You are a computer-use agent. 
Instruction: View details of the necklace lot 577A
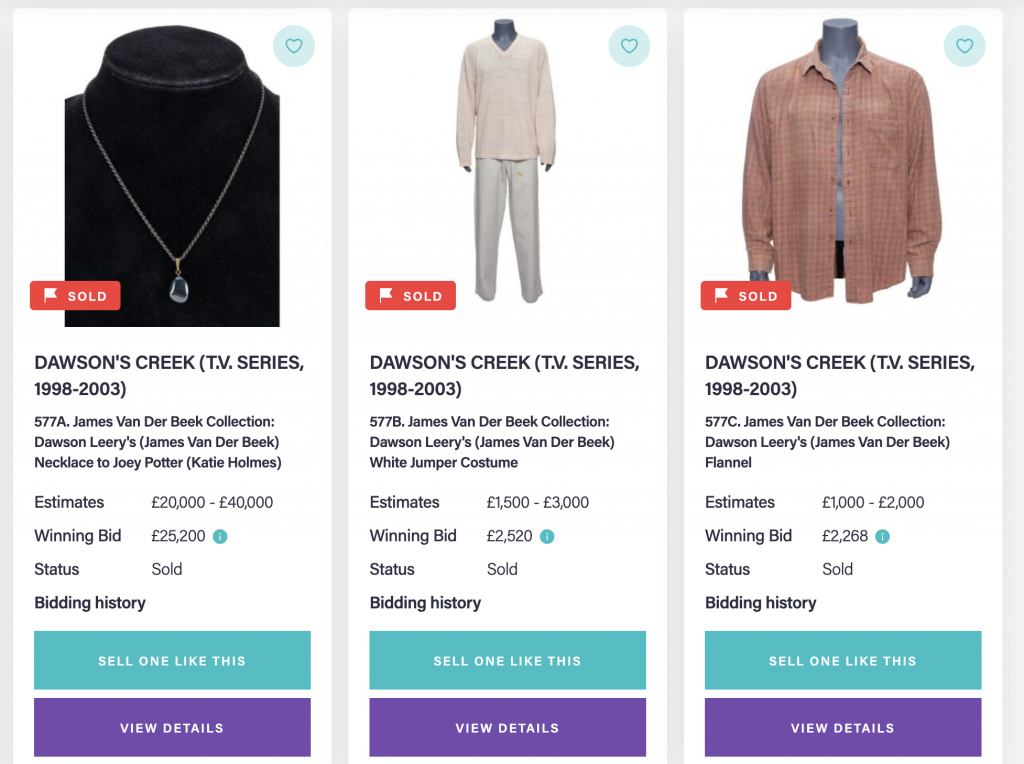coord(172,728)
